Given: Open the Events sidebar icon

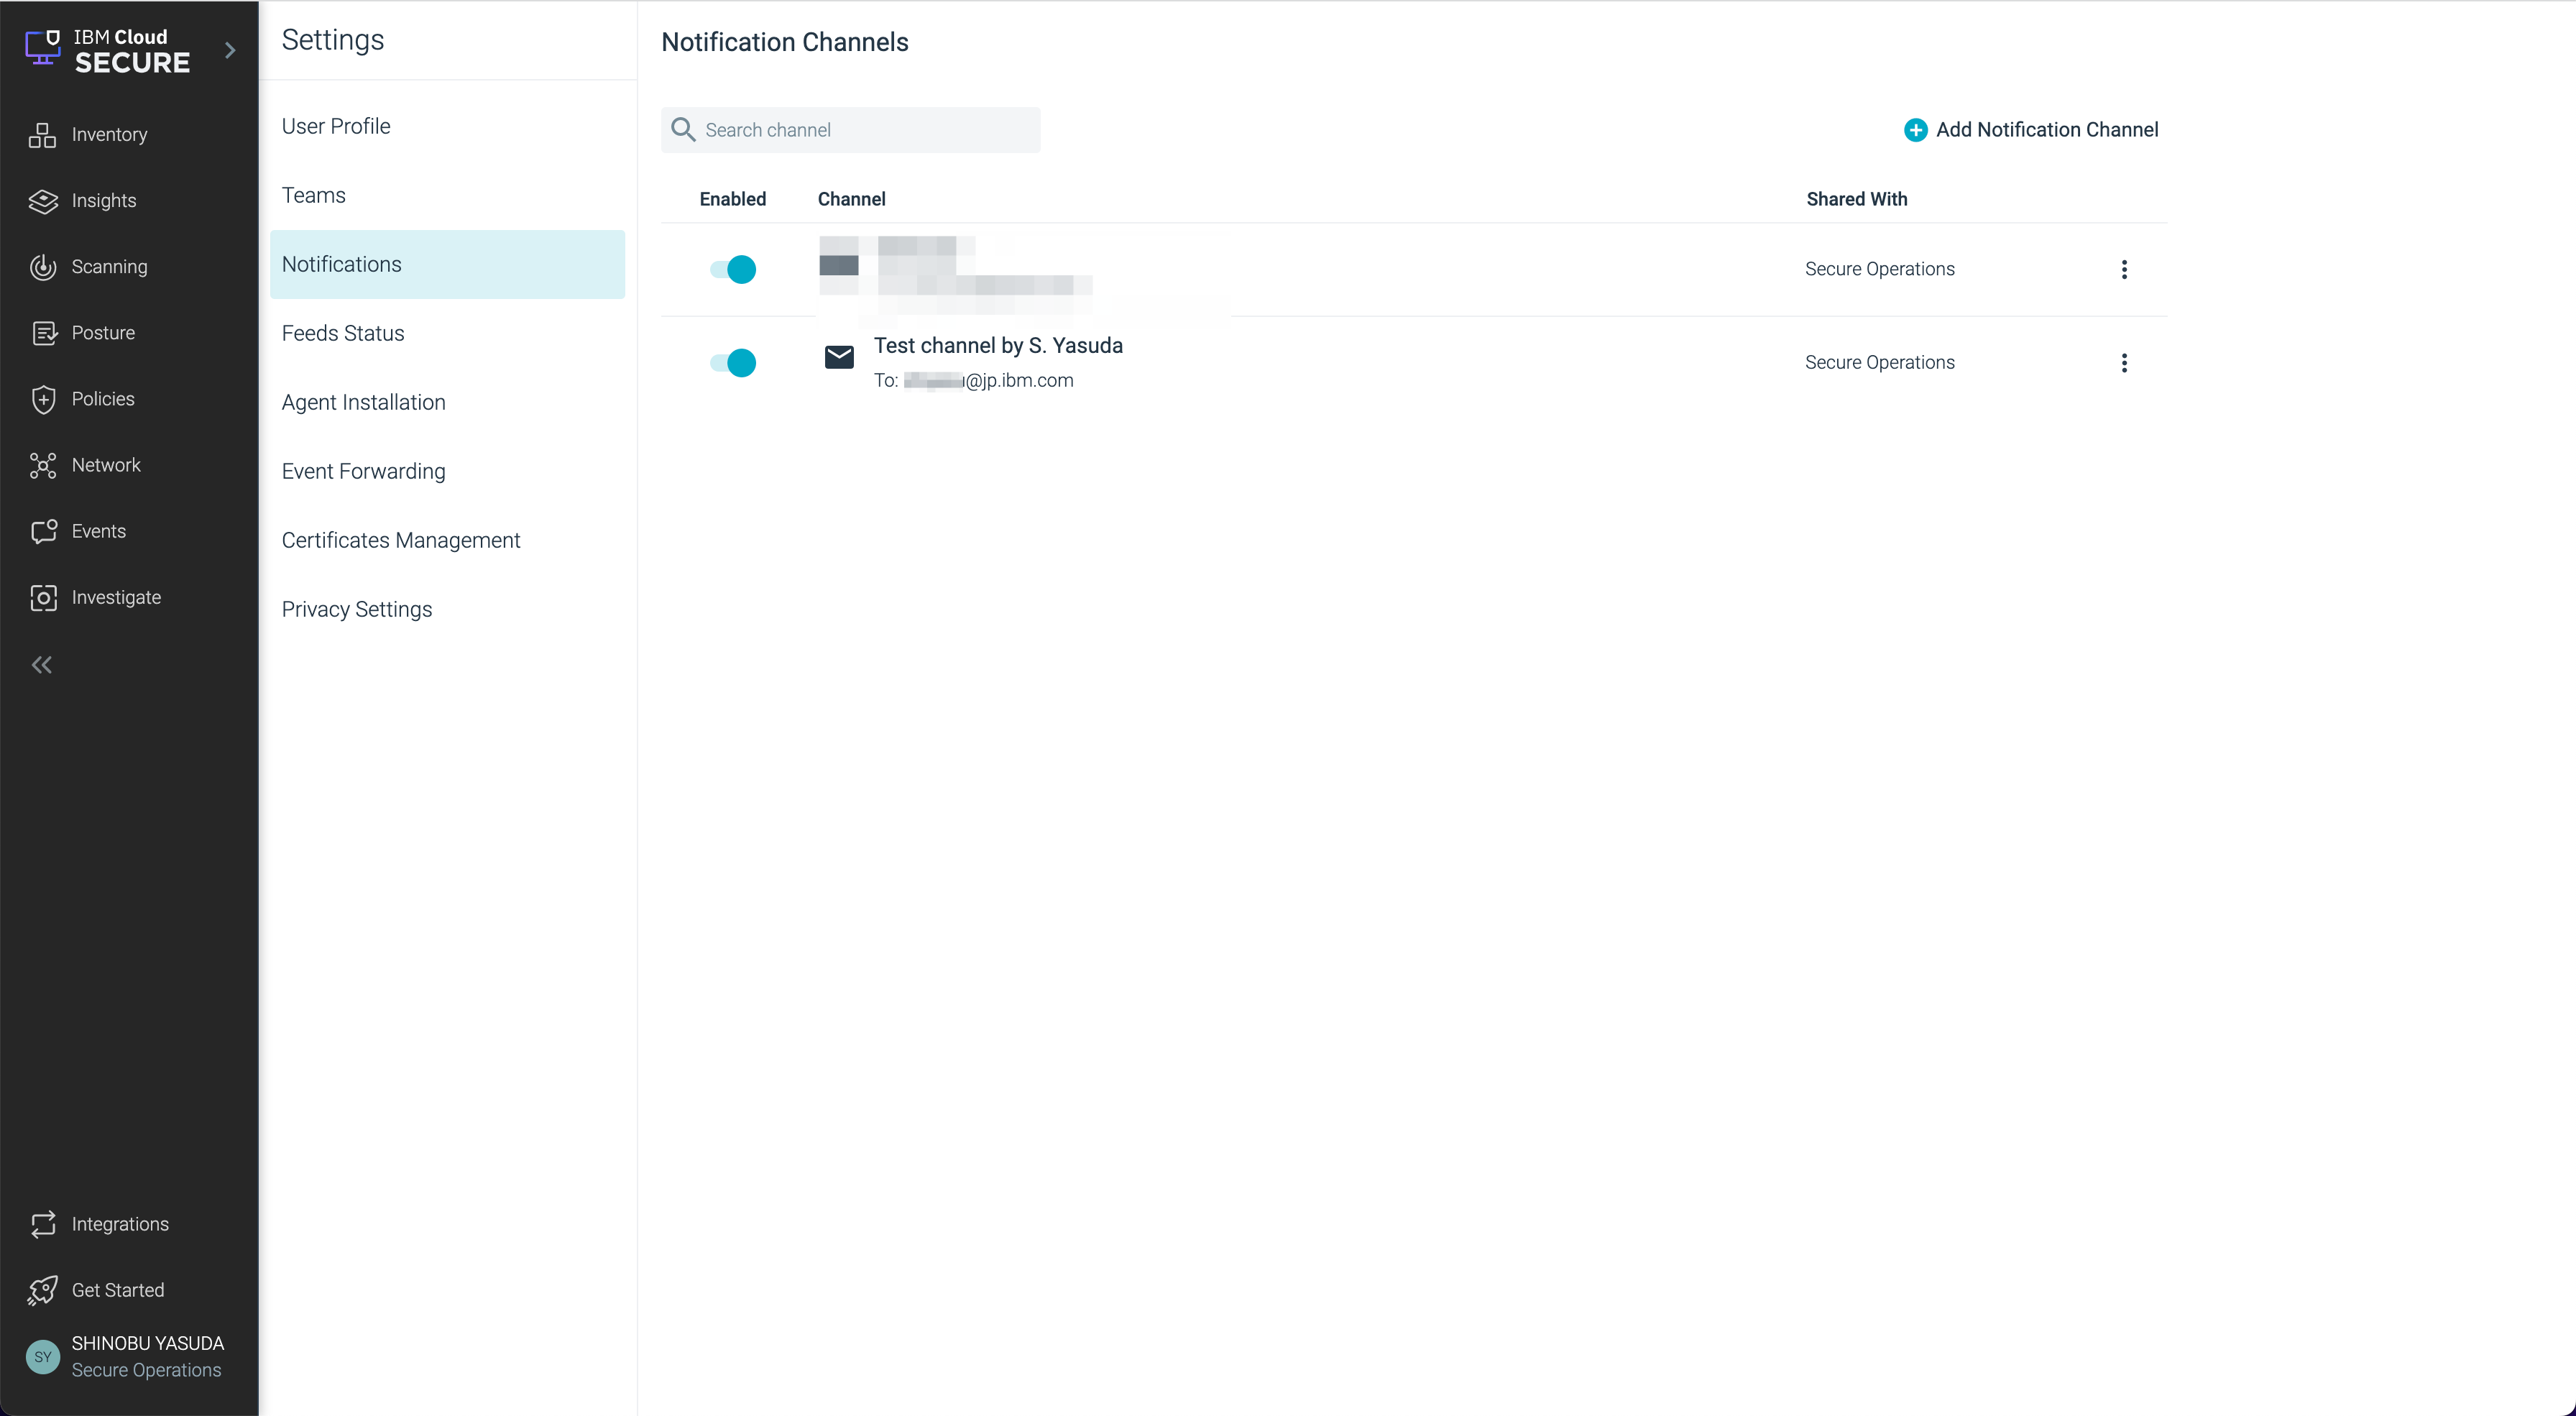Looking at the screenshot, I should click(42, 531).
